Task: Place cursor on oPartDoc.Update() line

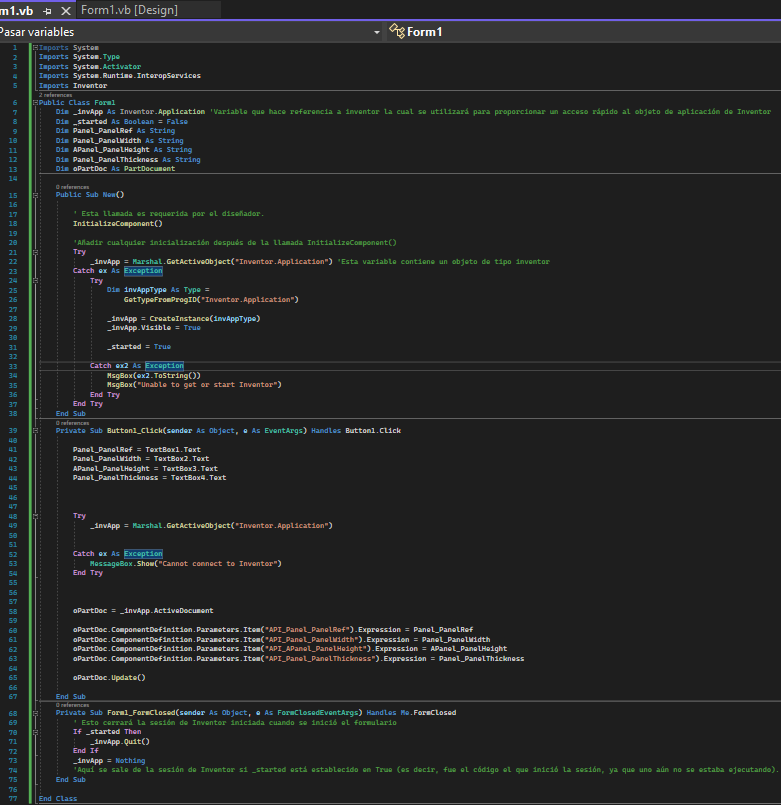Action: tap(109, 677)
